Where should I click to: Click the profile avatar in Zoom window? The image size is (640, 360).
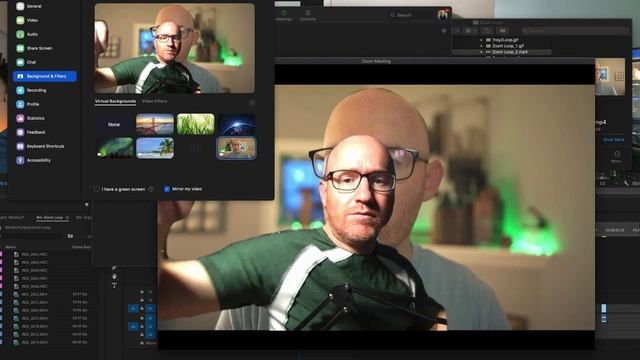point(442,15)
